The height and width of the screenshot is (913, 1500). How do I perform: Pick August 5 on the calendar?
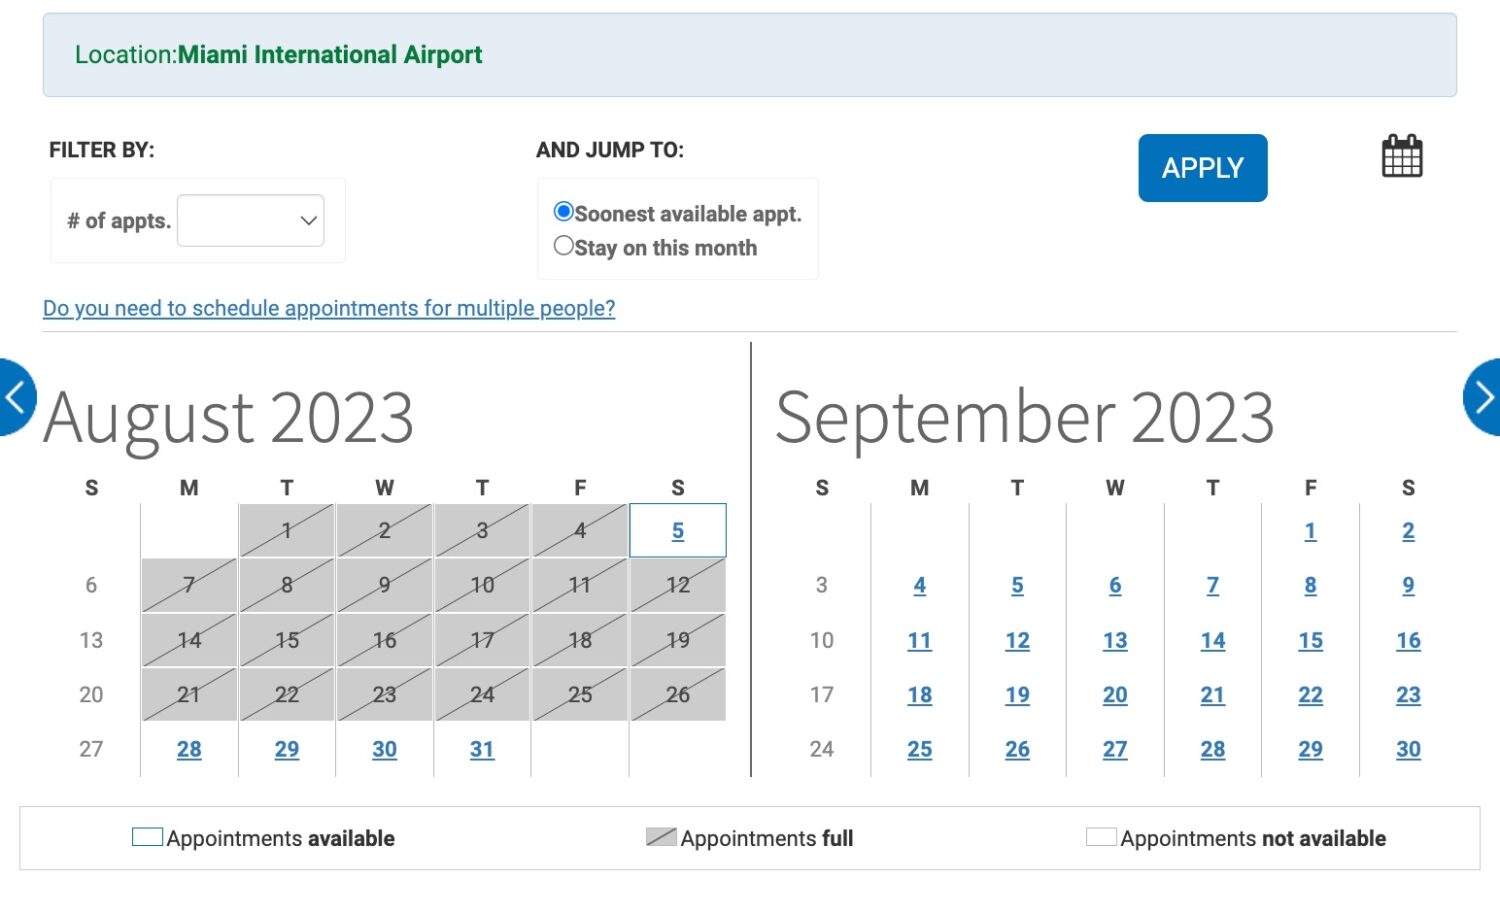[678, 531]
